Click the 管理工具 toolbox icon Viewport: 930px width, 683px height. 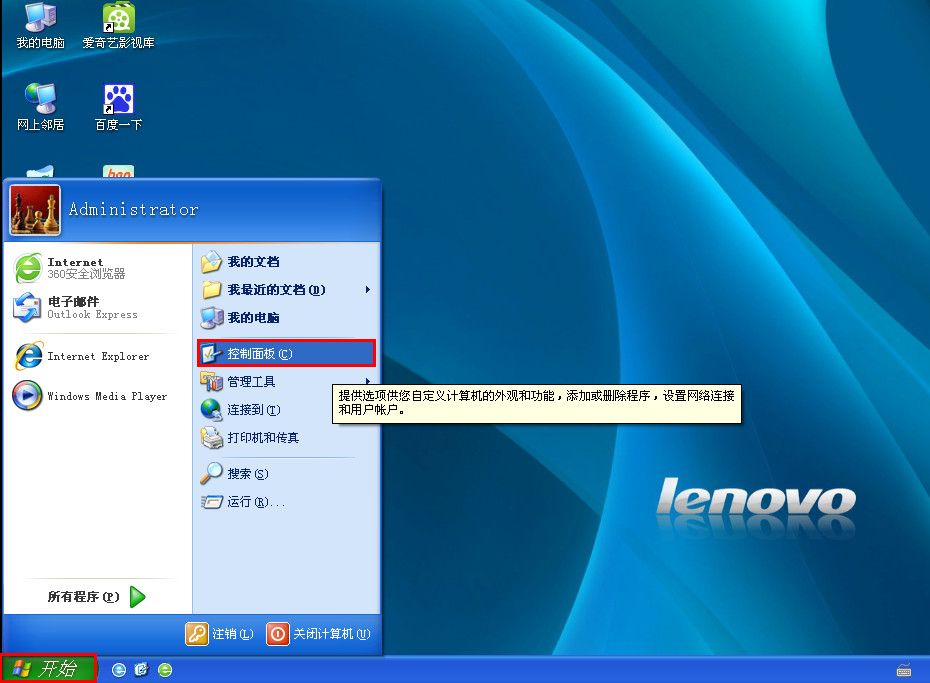[211, 381]
